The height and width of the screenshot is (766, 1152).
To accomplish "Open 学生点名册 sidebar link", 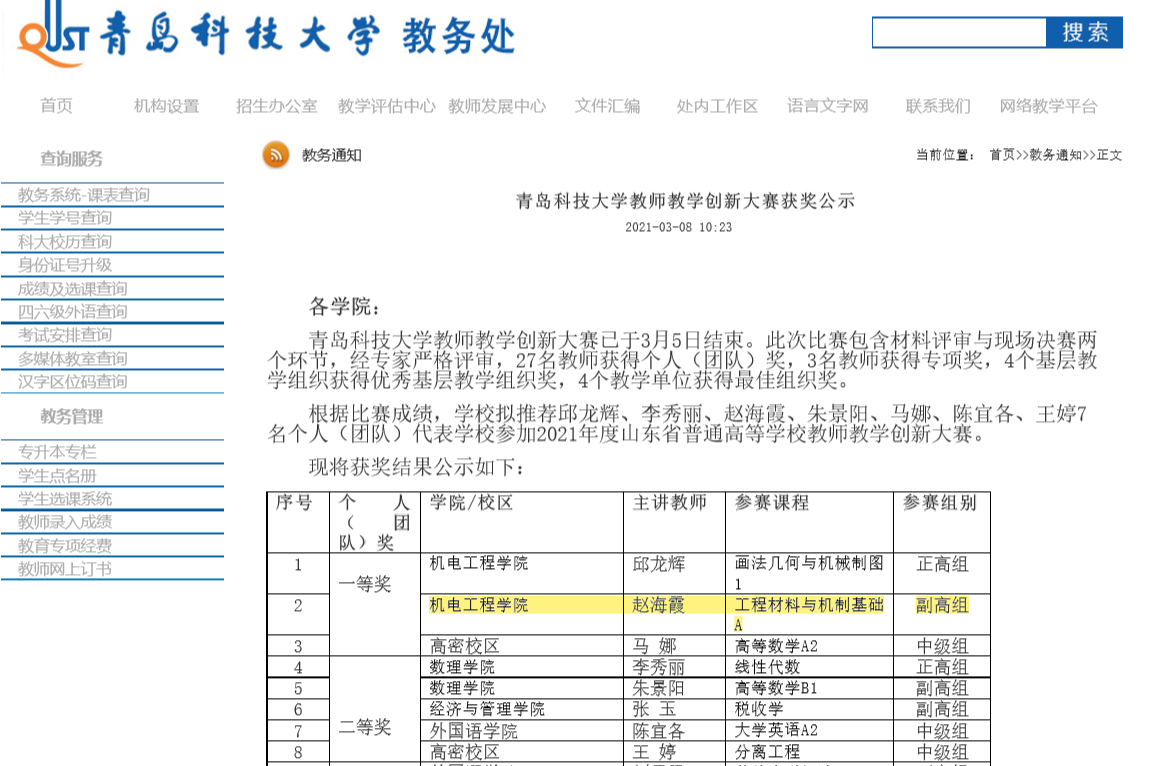I will click(57, 475).
